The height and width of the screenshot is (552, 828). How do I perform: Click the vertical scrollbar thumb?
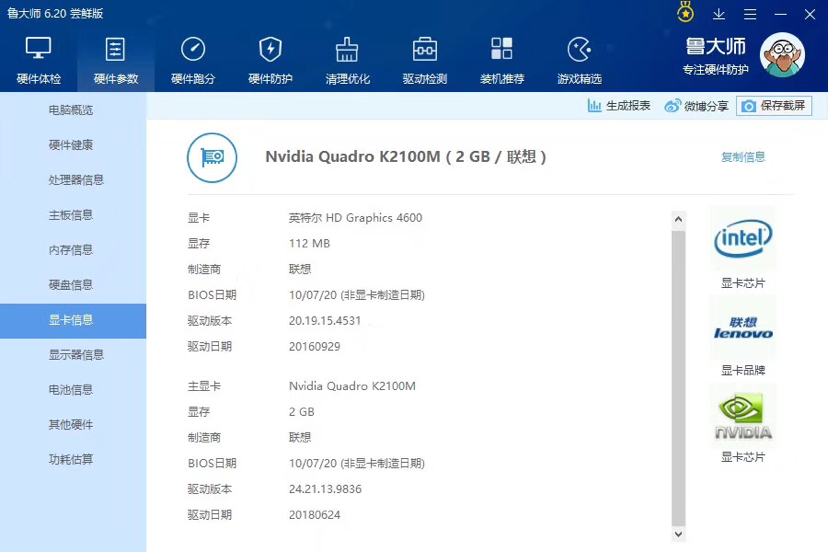point(679,378)
